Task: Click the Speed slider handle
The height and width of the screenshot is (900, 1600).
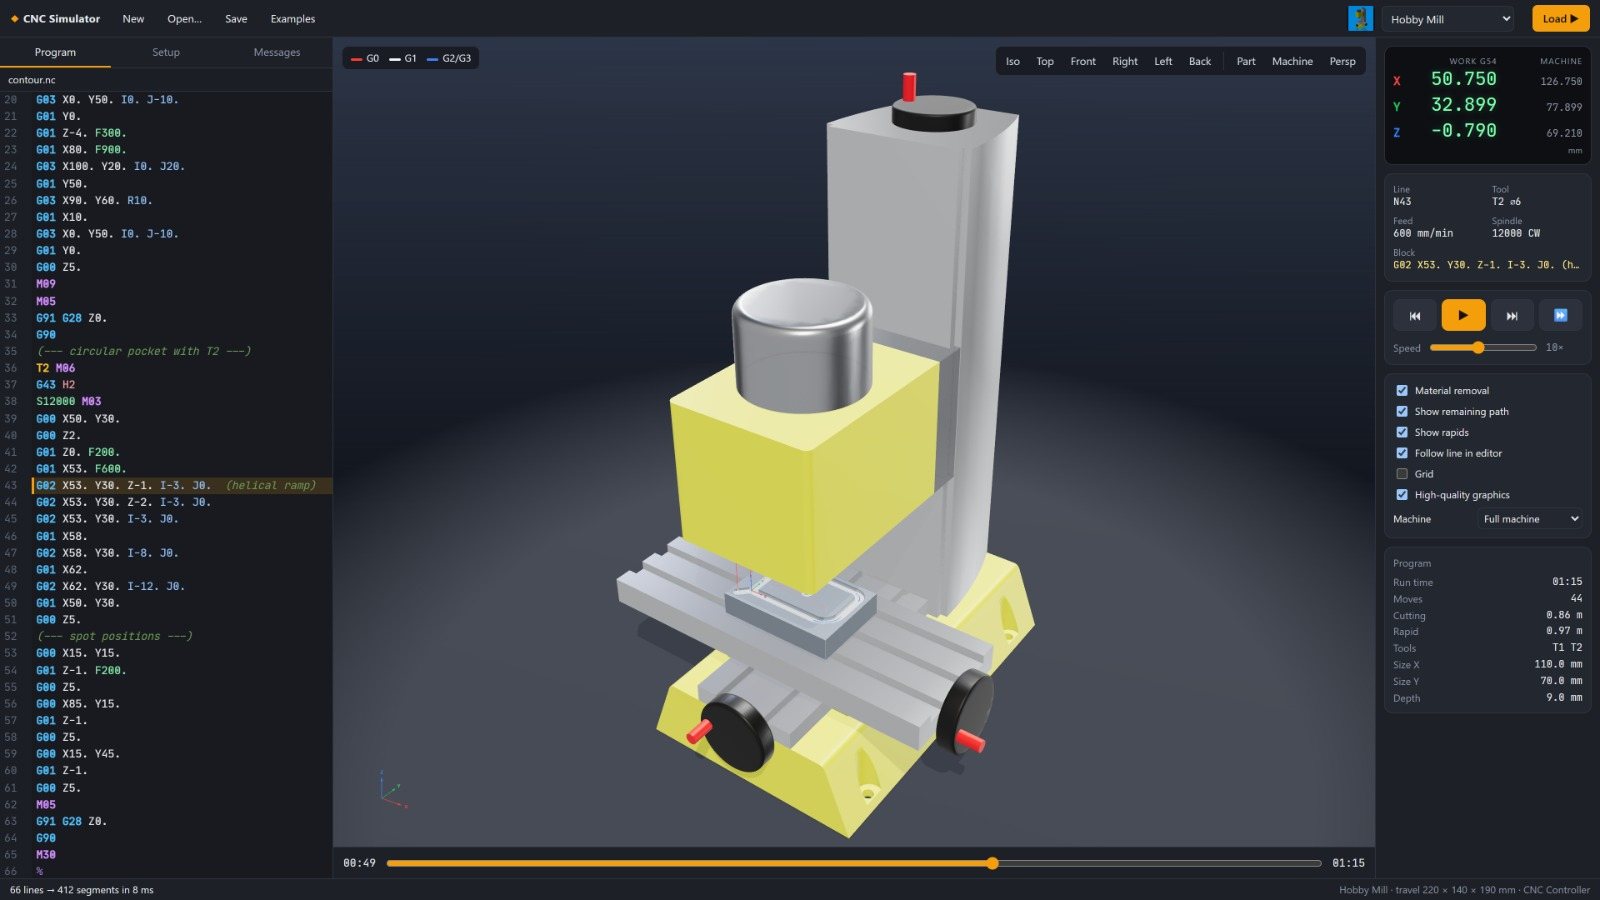Action: click(x=1478, y=348)
